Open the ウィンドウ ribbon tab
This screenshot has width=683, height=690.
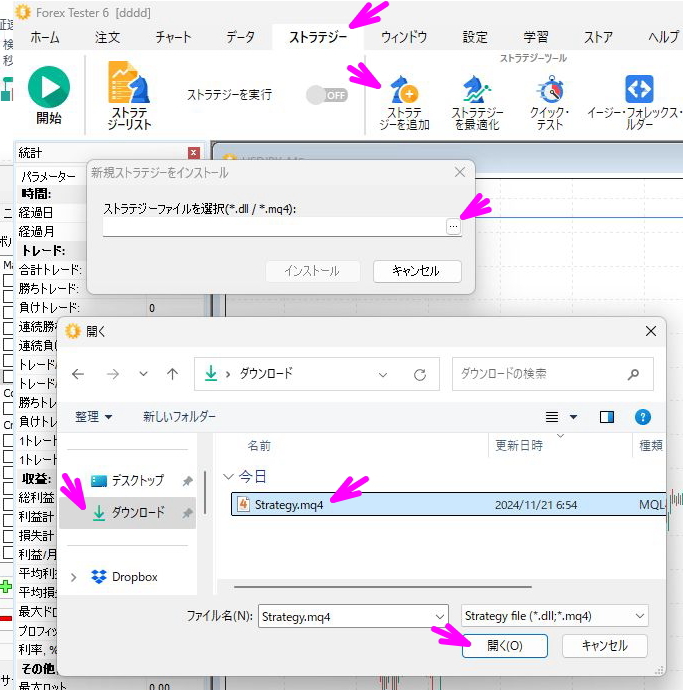pyautogui.click(x=404, y=37)
